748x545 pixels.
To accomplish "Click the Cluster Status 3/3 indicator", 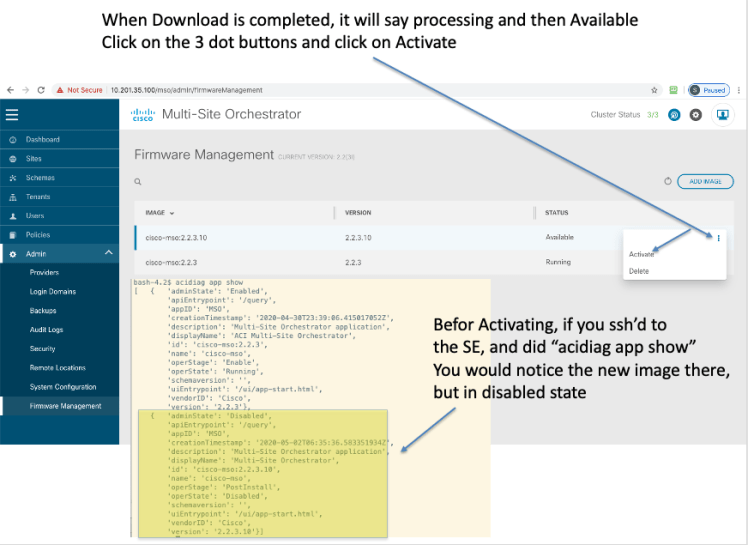I will [x=624, y=115].
